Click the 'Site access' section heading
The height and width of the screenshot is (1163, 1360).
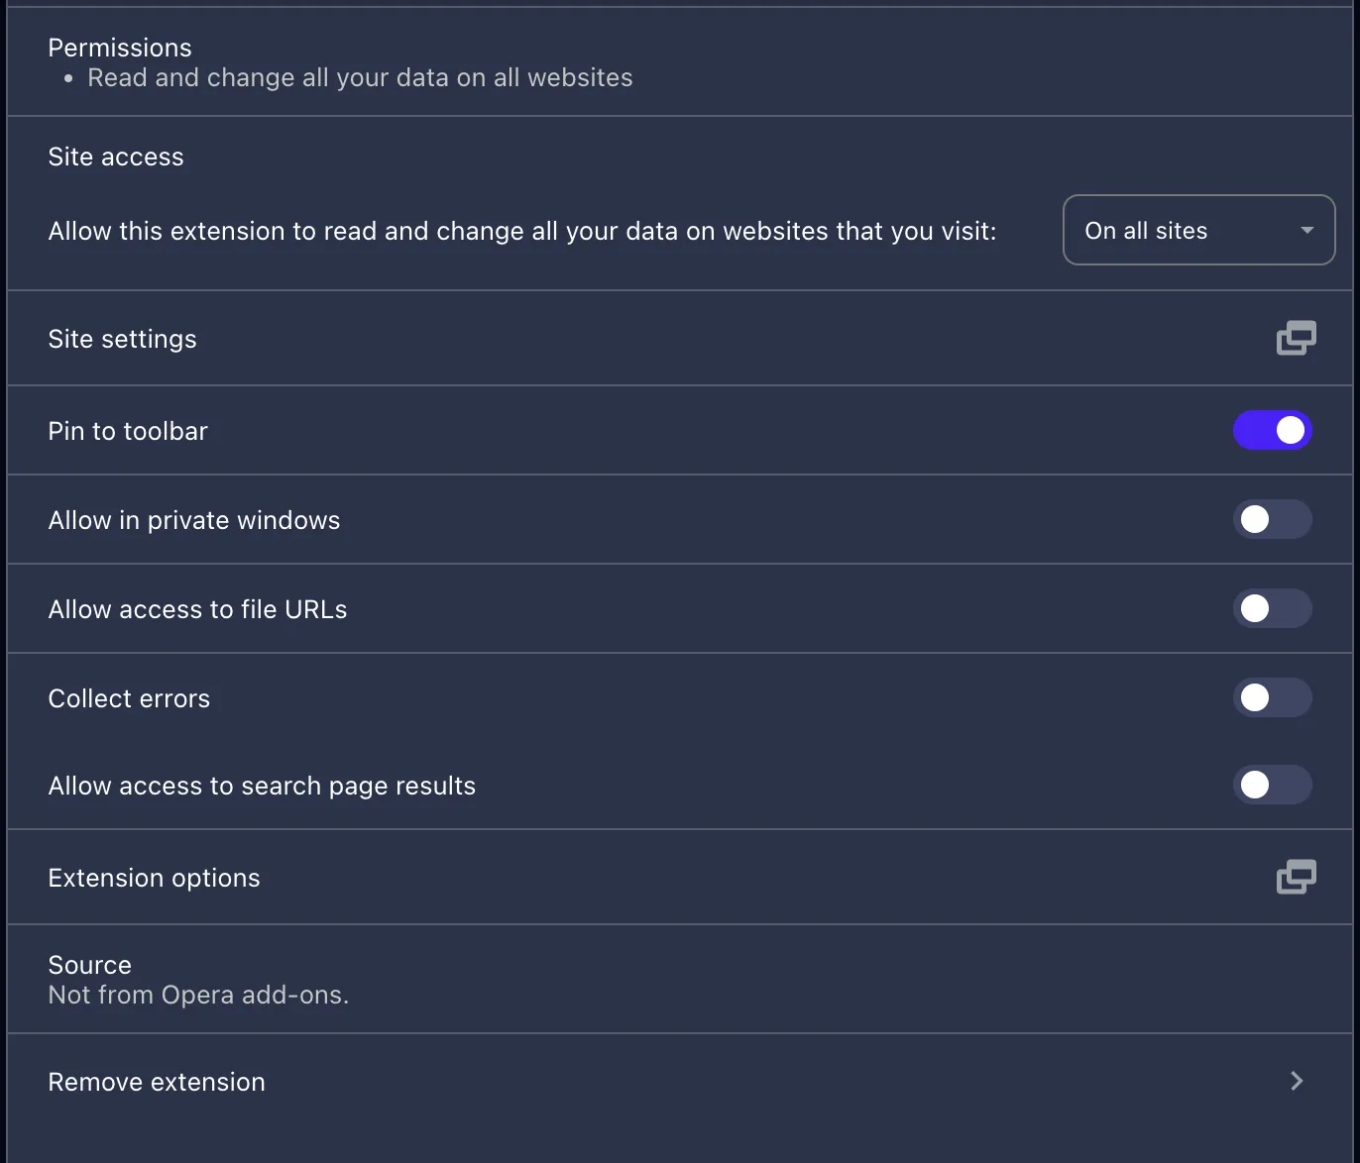point(116,157)
